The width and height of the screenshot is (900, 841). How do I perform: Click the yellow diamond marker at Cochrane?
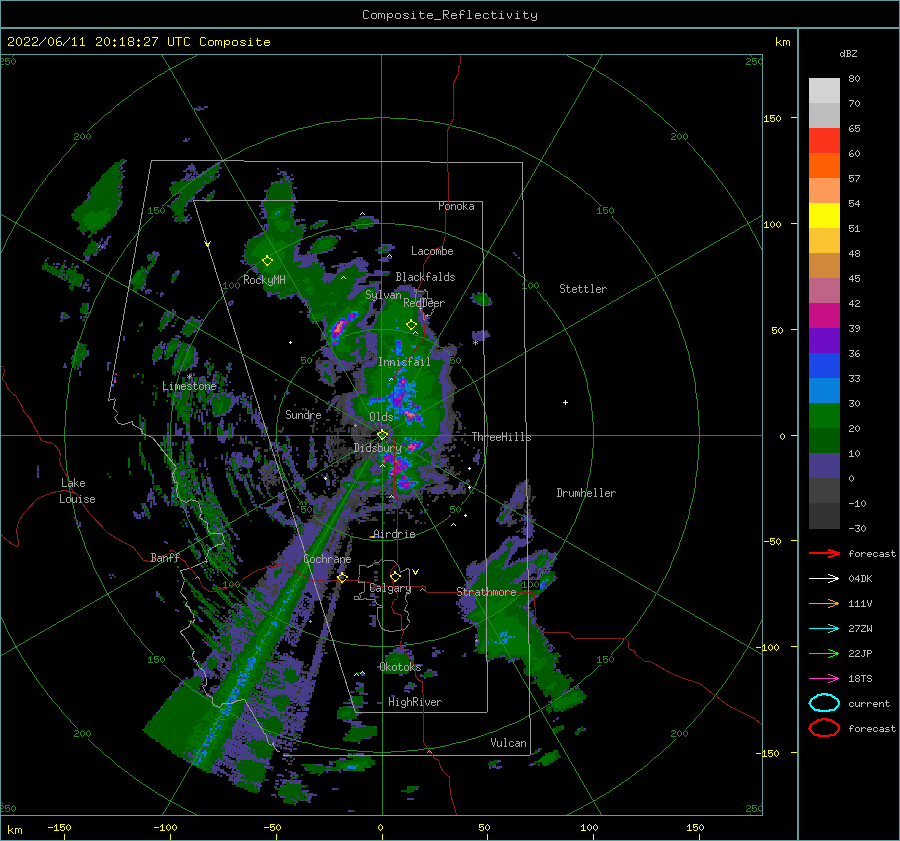click(x=342, y=577)
